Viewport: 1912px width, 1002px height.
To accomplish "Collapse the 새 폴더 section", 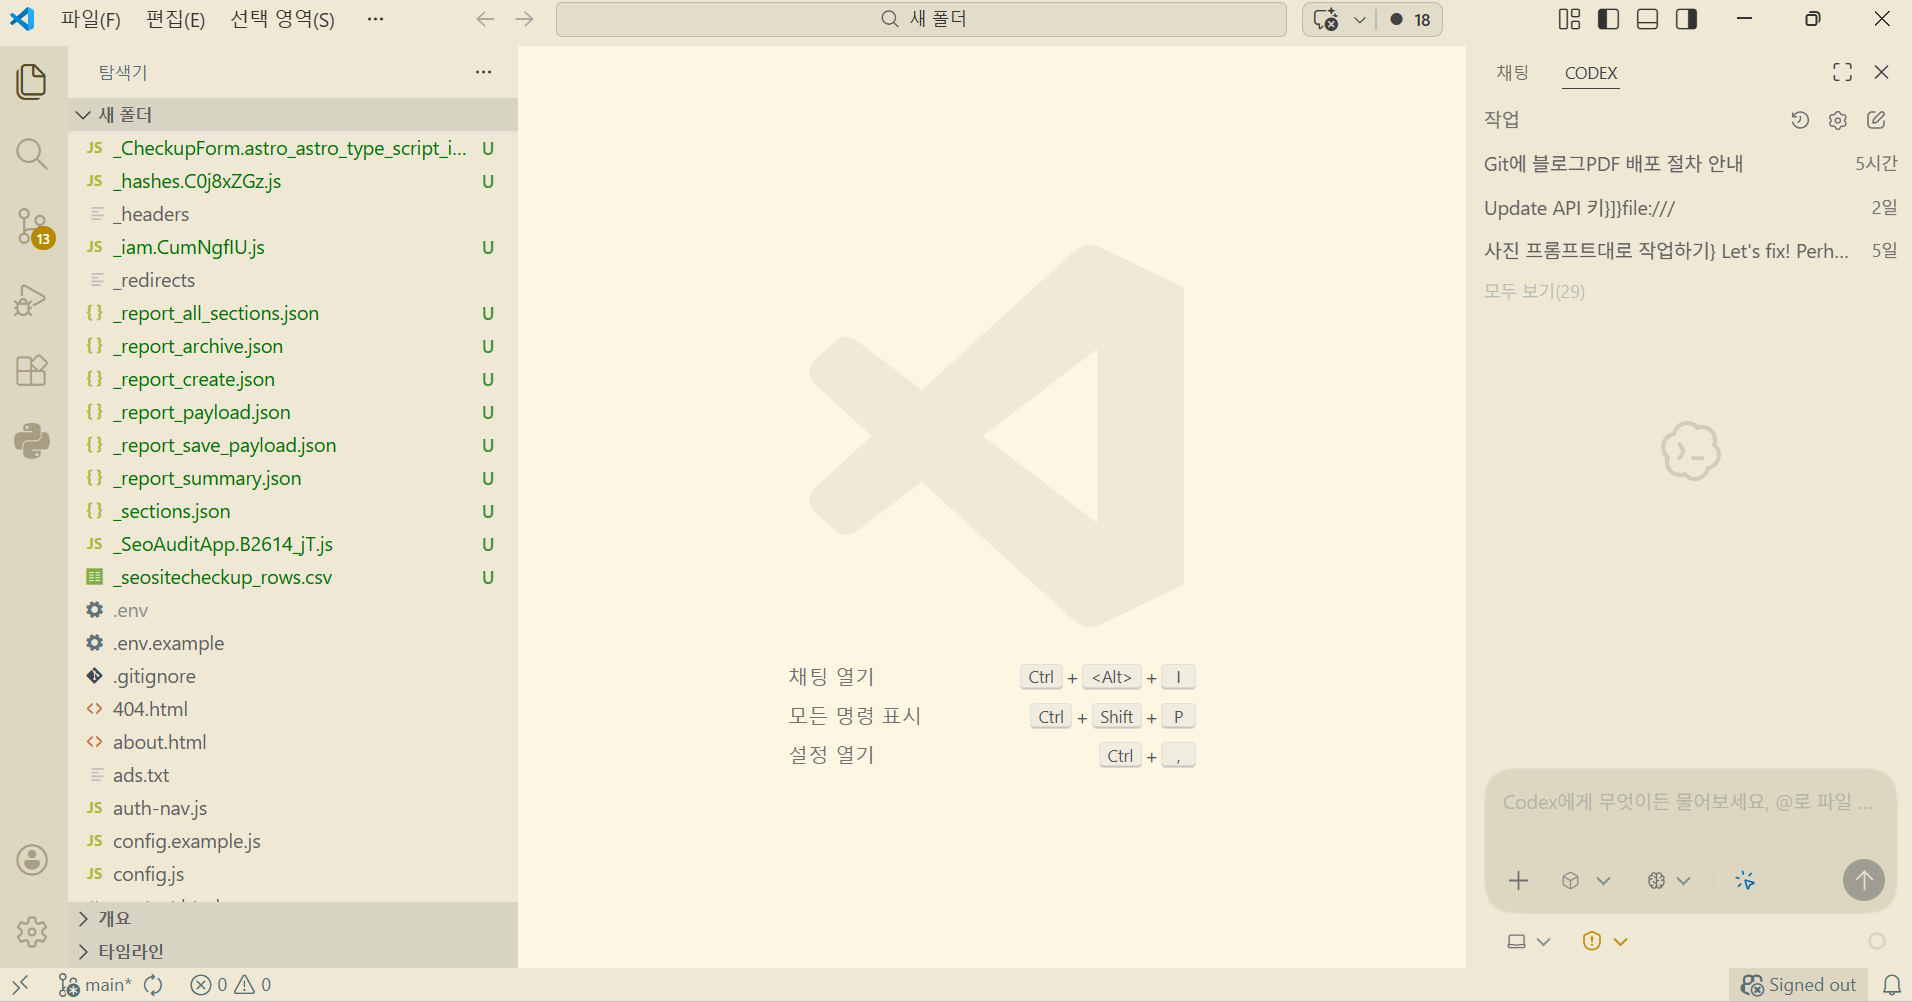I will tap(293, 115).
